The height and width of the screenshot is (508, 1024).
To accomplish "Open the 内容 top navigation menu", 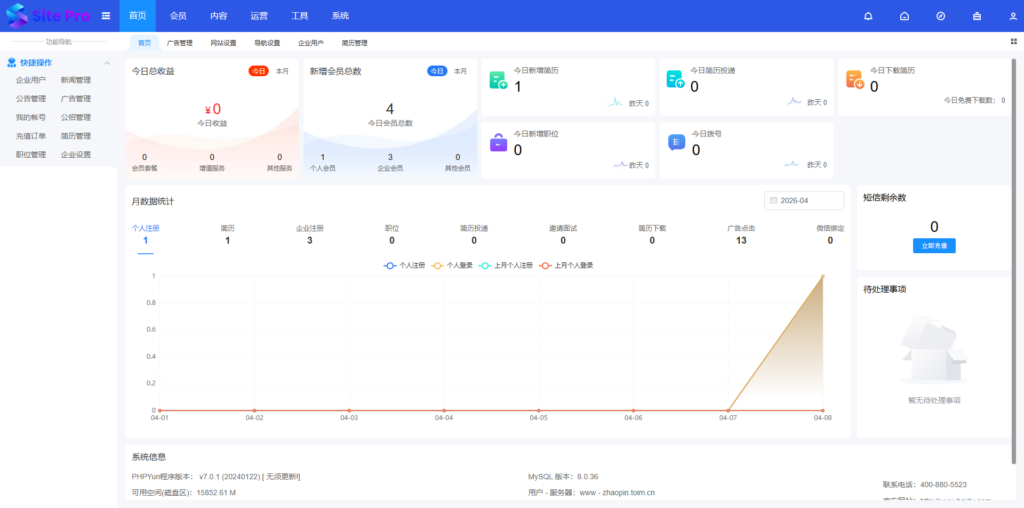I will pos(219,16).
